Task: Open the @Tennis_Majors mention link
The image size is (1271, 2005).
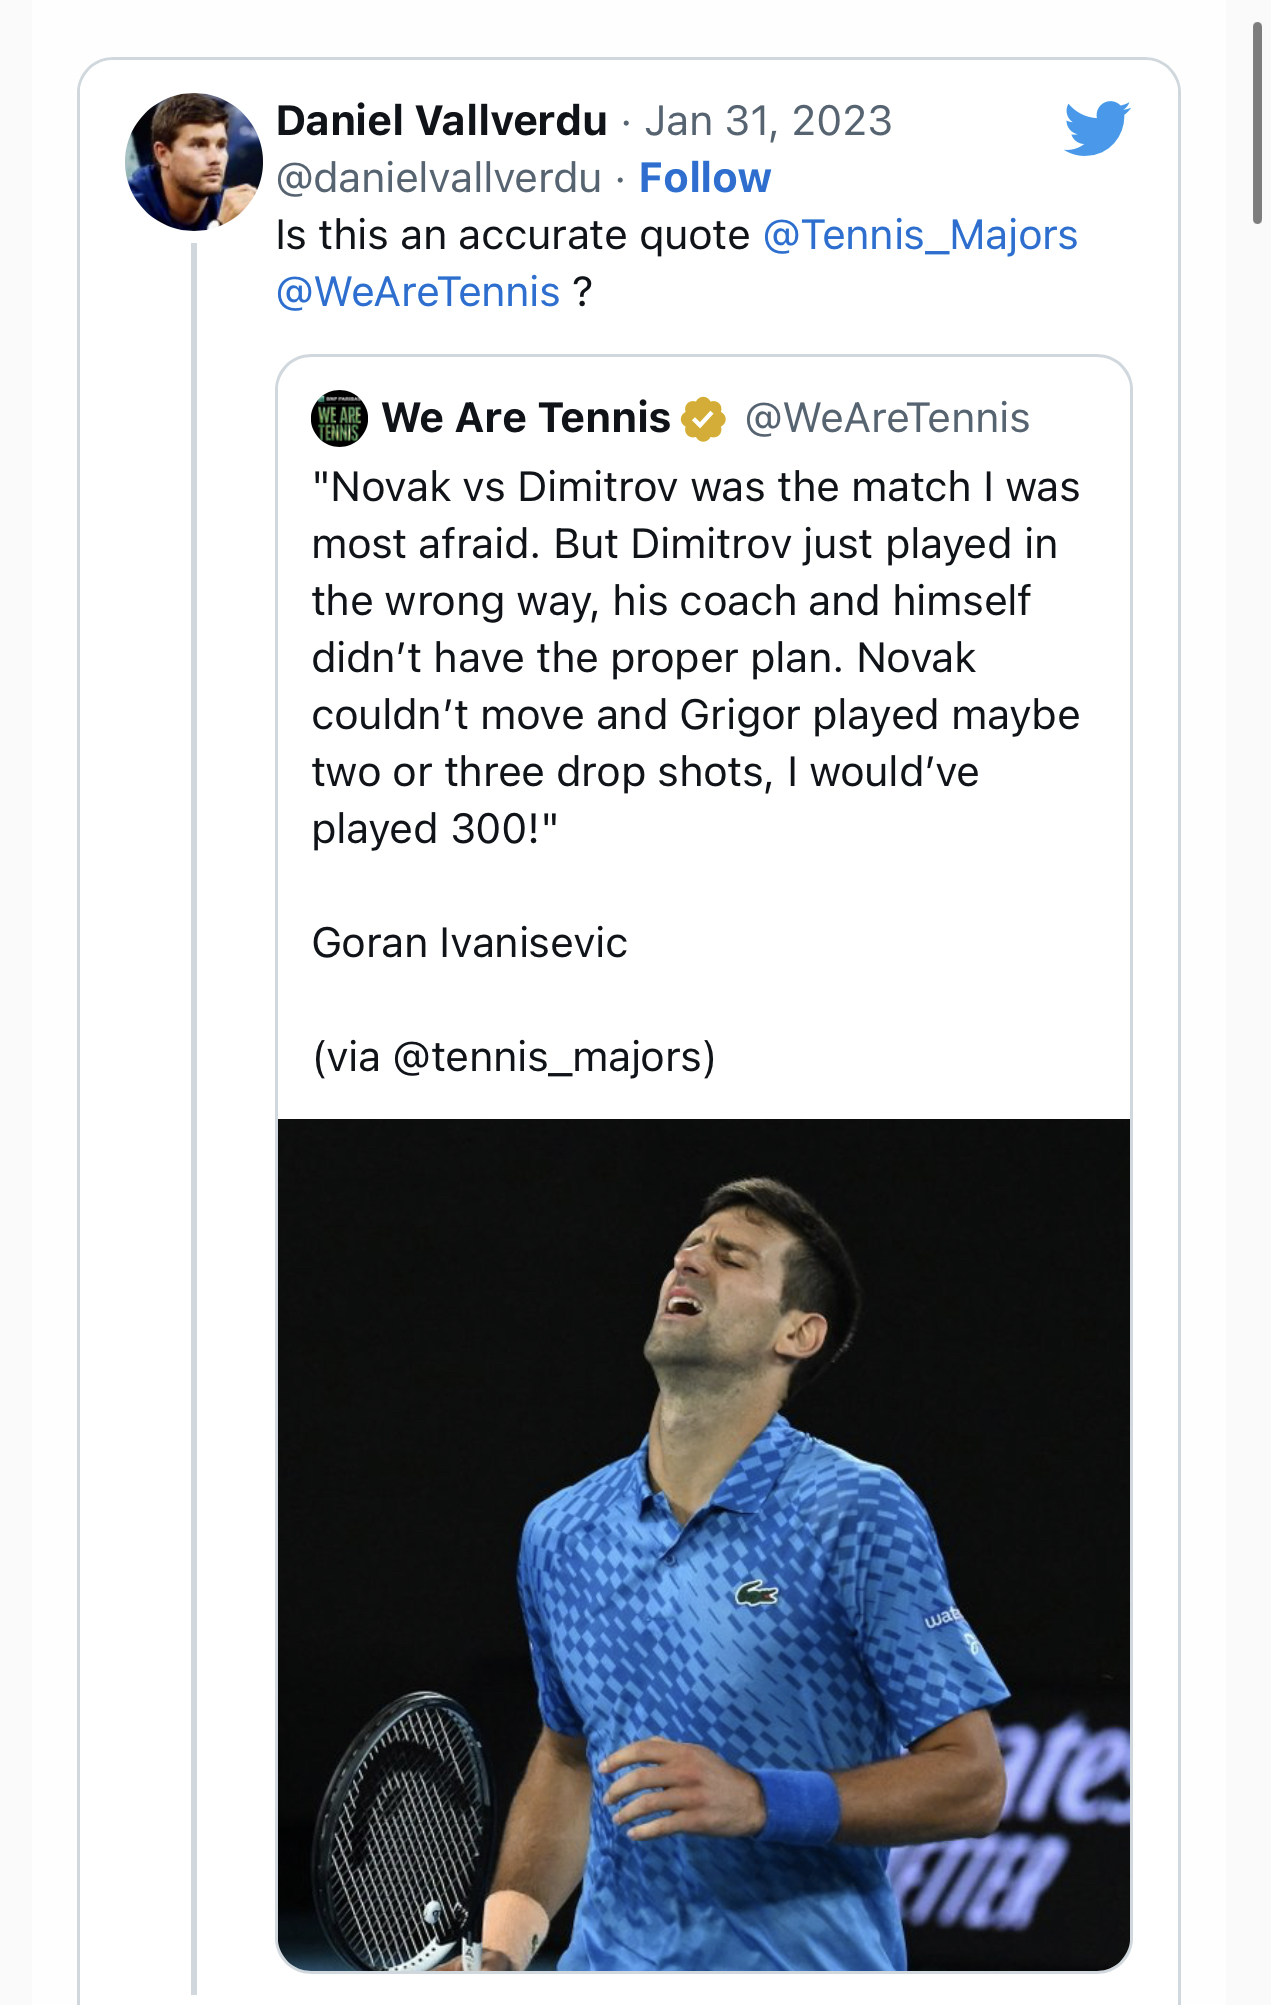Action: (920, 235)
